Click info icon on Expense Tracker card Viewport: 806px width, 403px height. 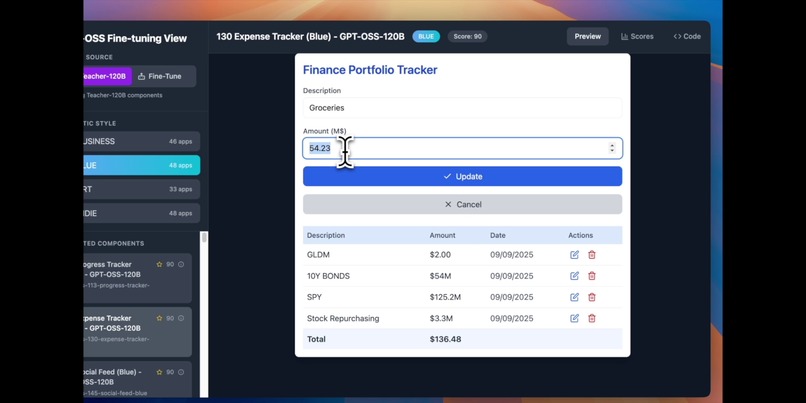point(181,318)
